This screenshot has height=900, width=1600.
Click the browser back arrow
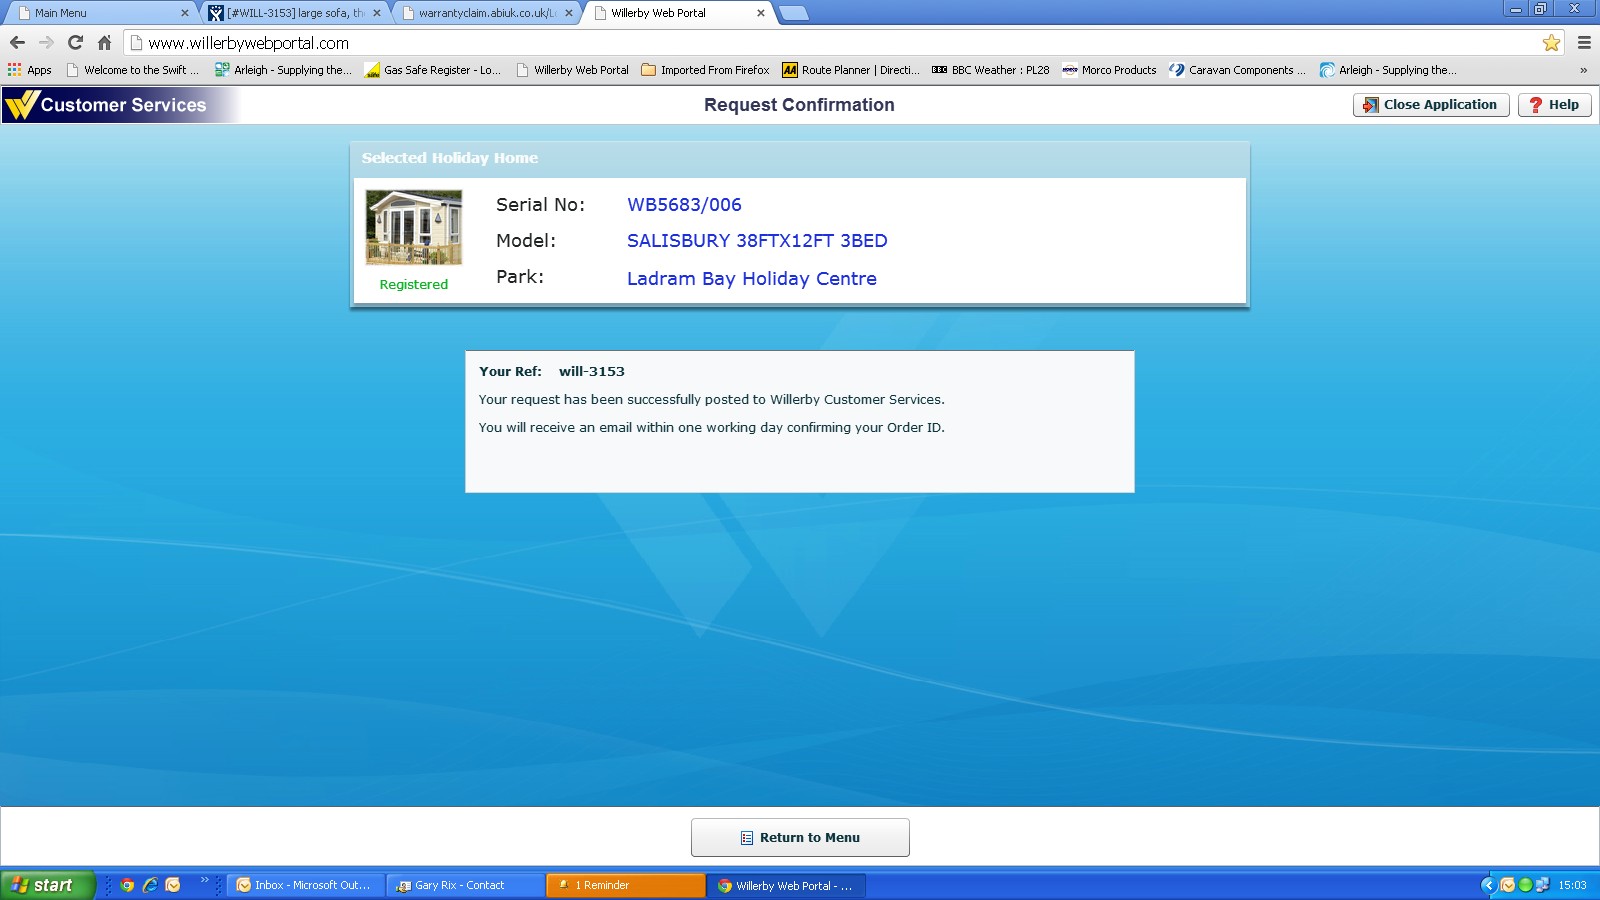tap(17, 43)
